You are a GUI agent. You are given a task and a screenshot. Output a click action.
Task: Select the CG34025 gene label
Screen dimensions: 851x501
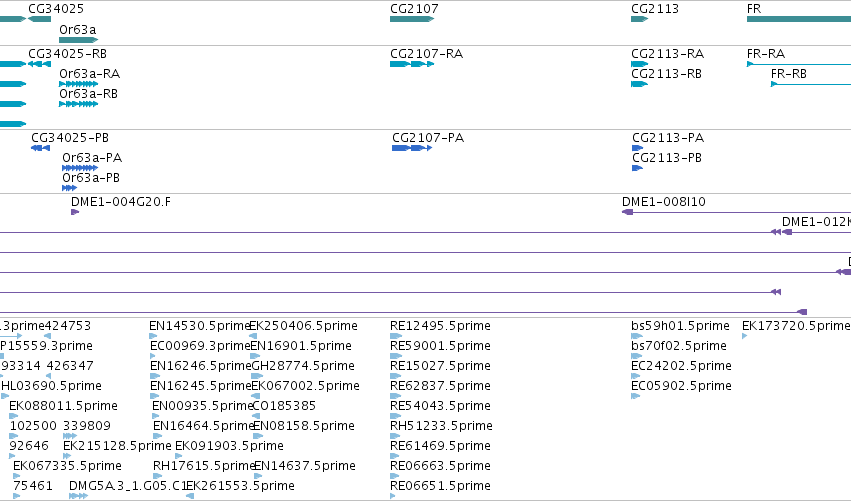[x=56, y=9]
